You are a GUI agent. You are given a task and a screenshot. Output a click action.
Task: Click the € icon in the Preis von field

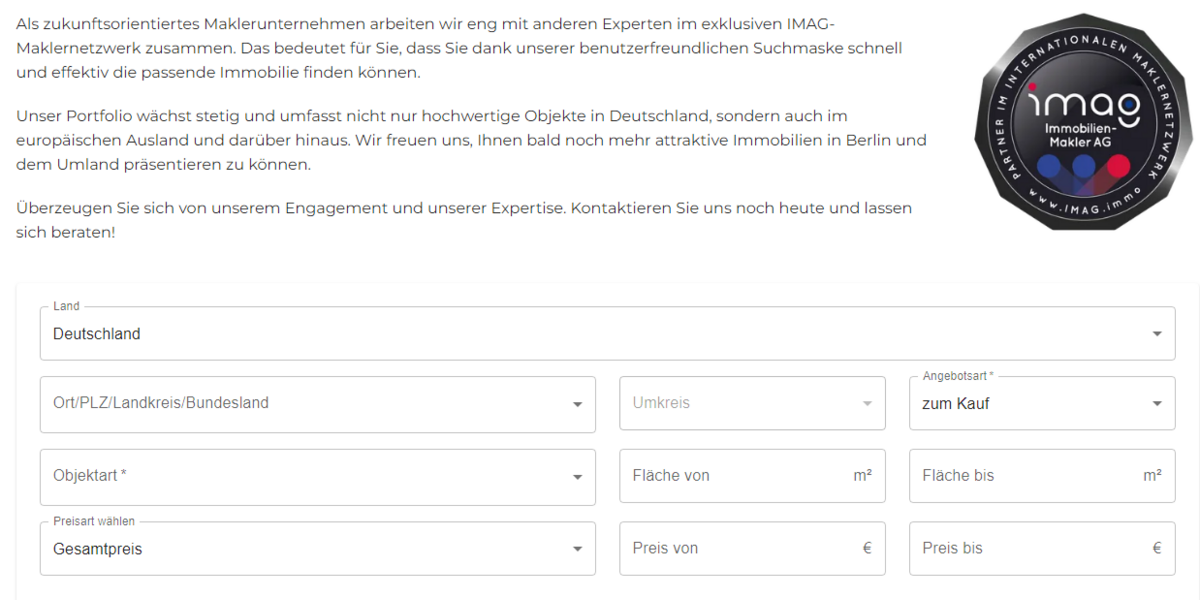866,548
